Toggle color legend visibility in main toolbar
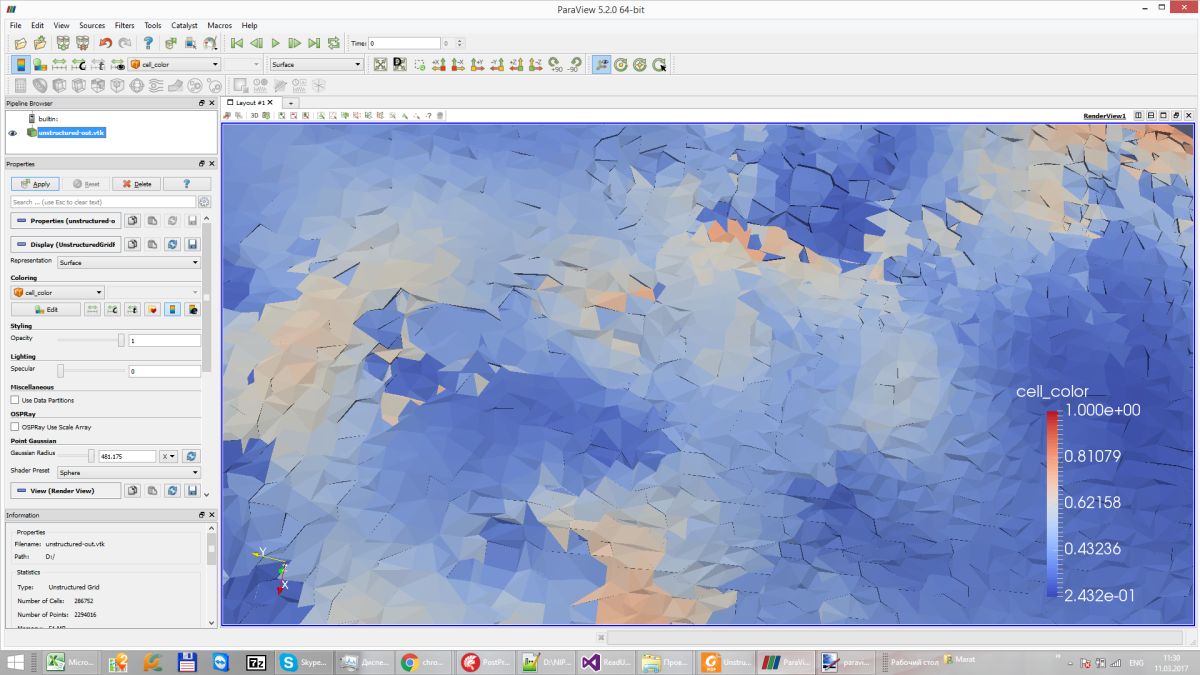The width and height of the screenshot is (1200, 675). tap(20, 64)
